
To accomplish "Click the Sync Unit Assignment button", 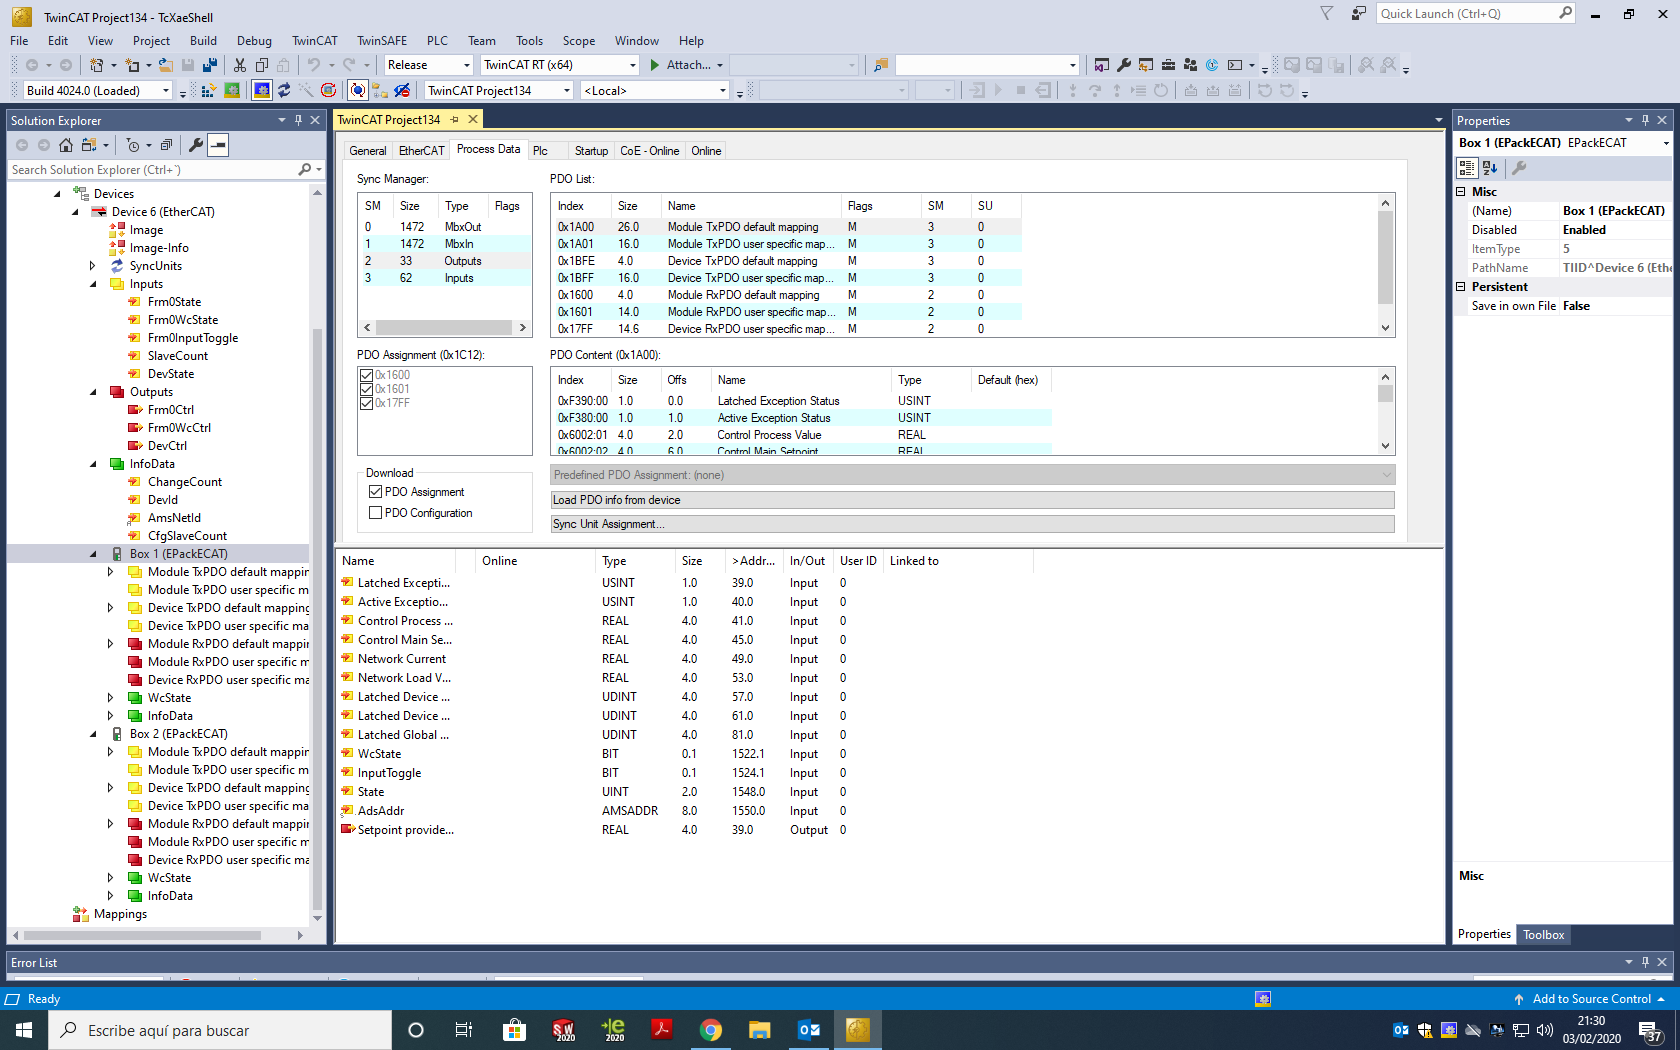I will [973, 524].
